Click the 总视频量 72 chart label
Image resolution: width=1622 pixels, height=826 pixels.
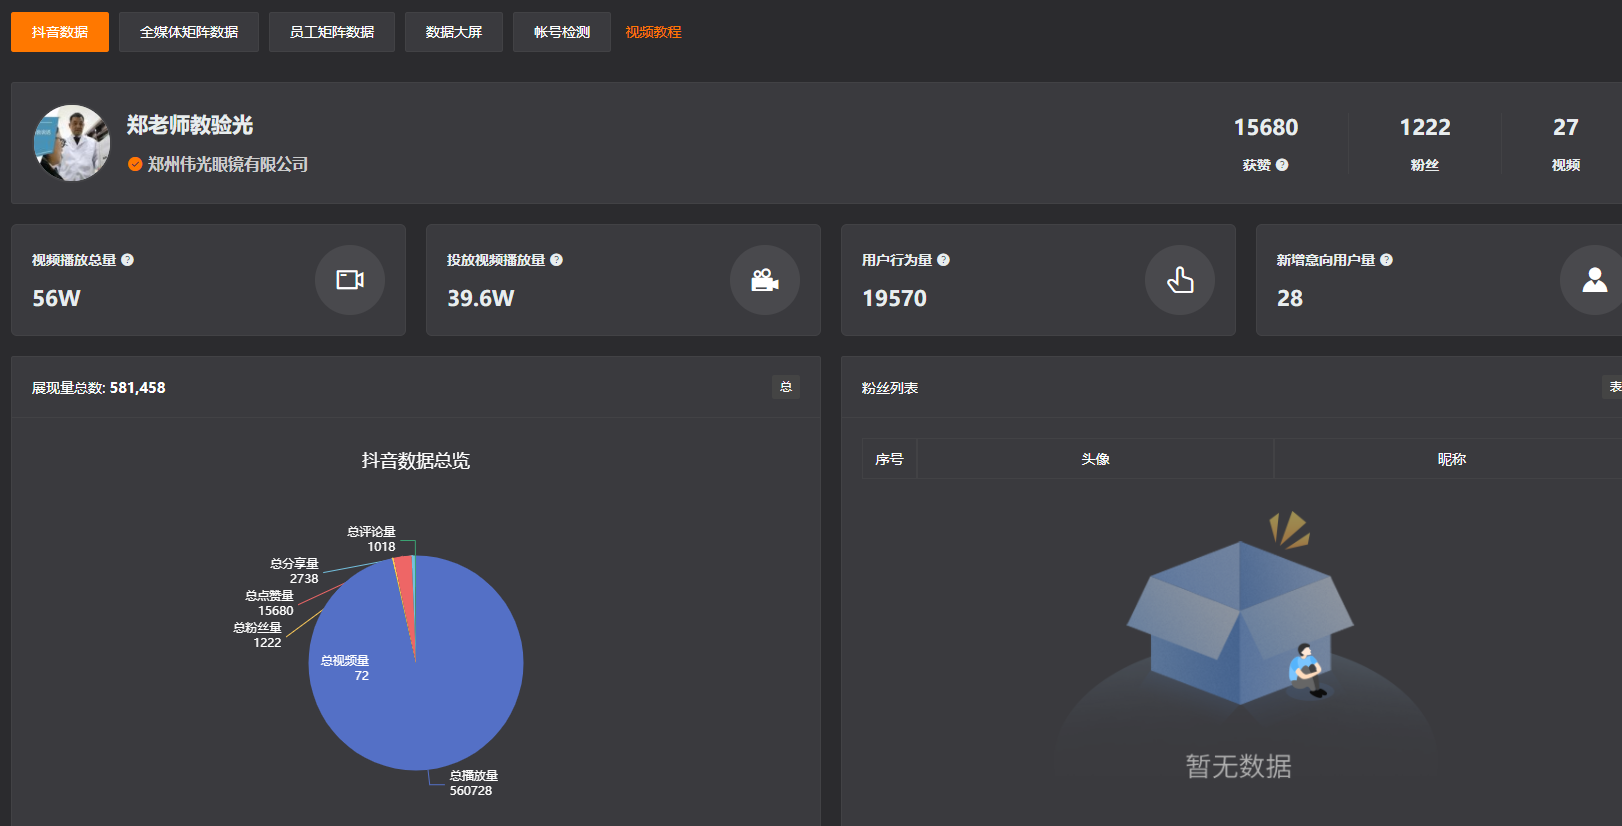(345, 668)
